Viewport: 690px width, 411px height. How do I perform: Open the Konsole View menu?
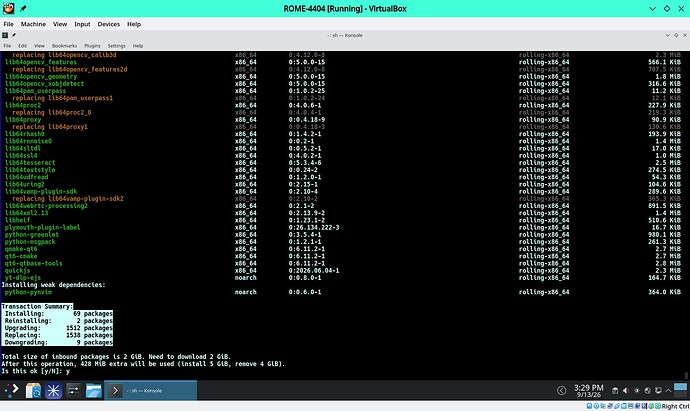pos(39,46)
